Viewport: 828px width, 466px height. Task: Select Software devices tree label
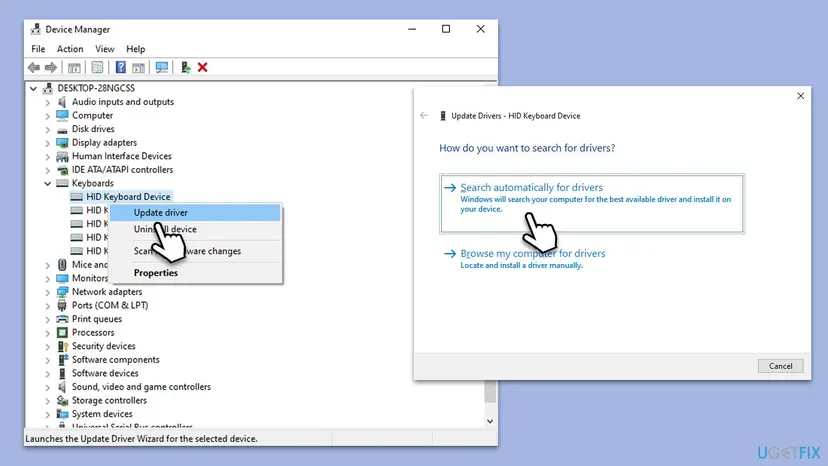coord(105,373)
